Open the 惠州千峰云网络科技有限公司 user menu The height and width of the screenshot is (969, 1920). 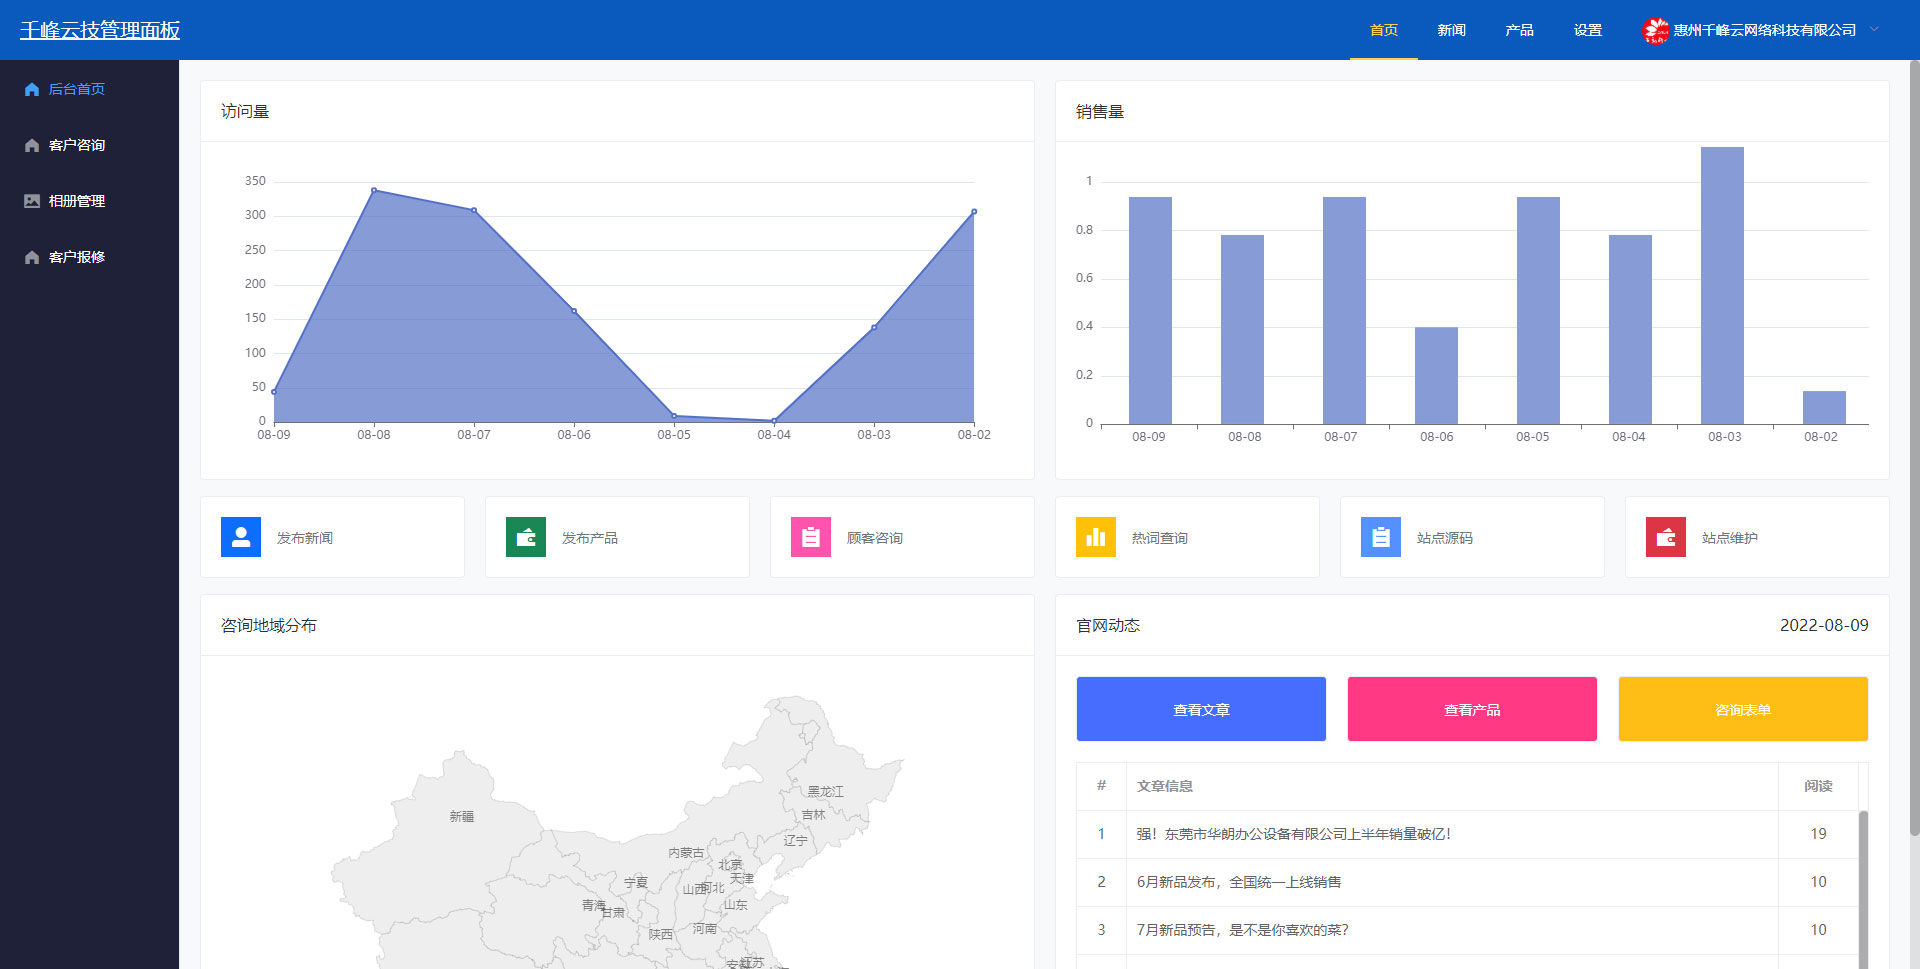(x=1764, y=31)
